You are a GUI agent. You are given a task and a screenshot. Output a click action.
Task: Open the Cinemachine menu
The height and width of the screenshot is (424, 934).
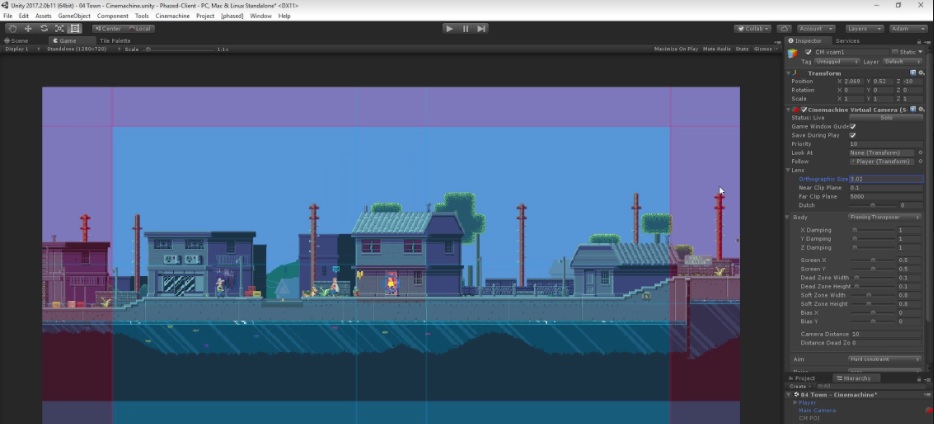click(172, 16)
